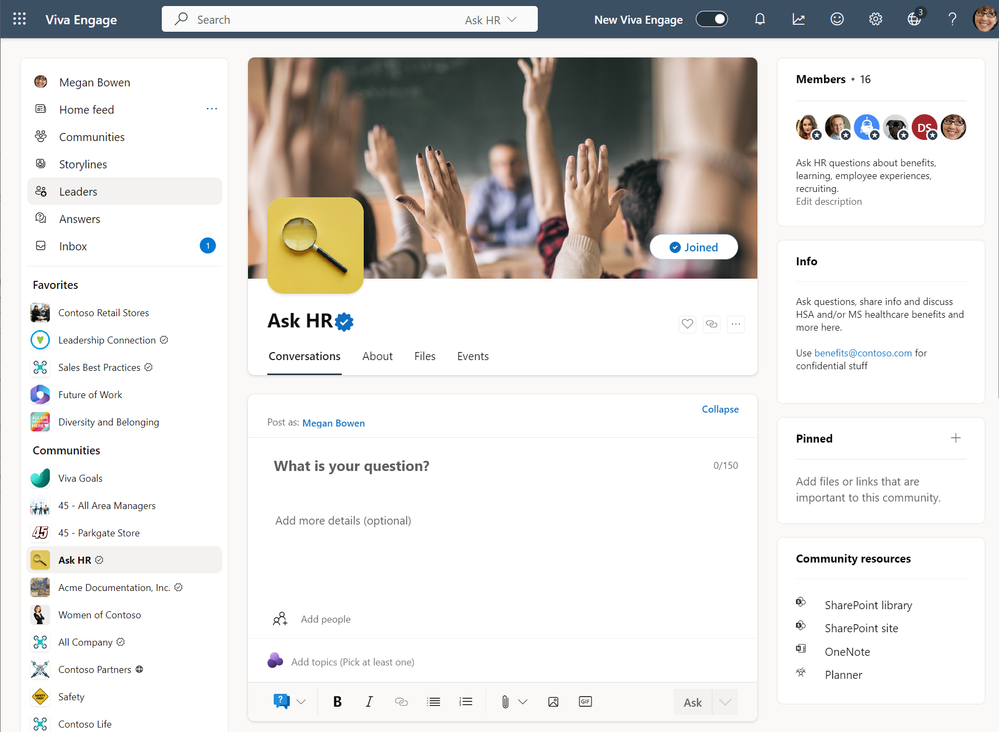This screenshot has height=732, width=999.
Task: Favorite the Ask HR community heart icon
Action: (687, 324)
